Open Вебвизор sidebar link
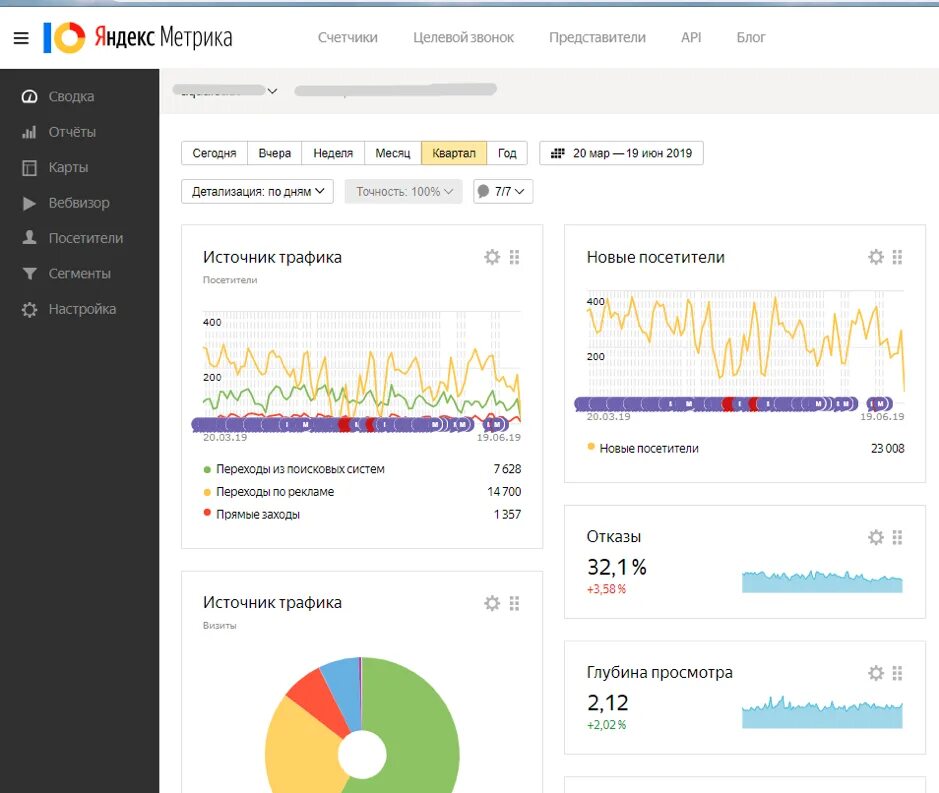The width and height of the screenshot is (939, 793). (x=79, y=203)
